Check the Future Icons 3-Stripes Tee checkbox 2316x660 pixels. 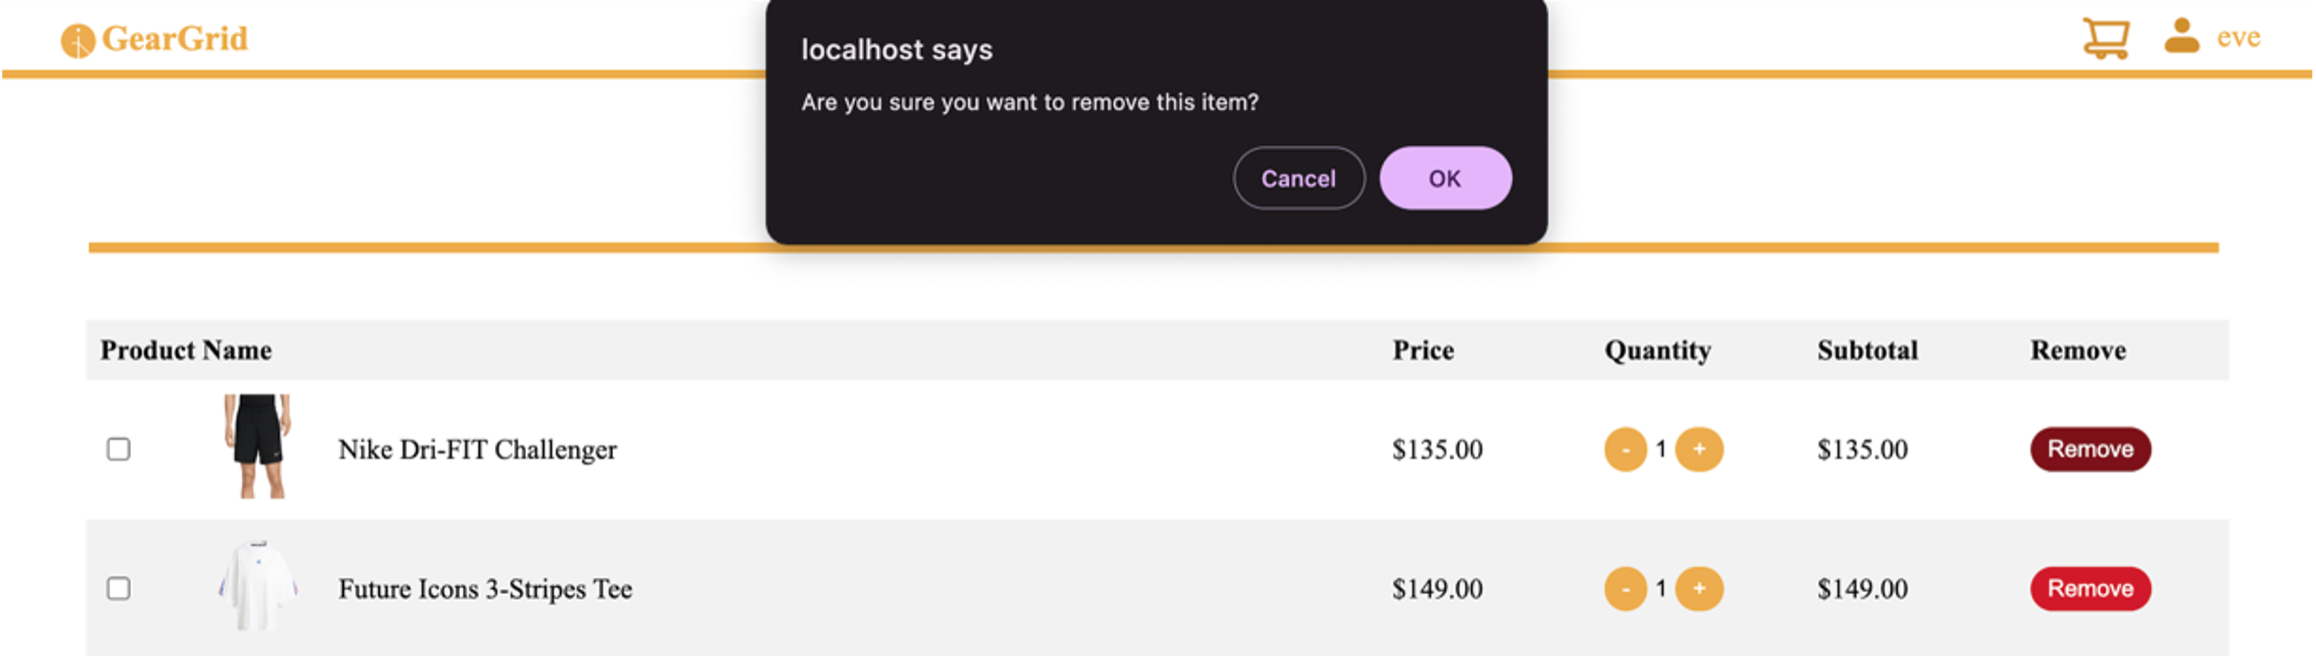pos(119,588)
